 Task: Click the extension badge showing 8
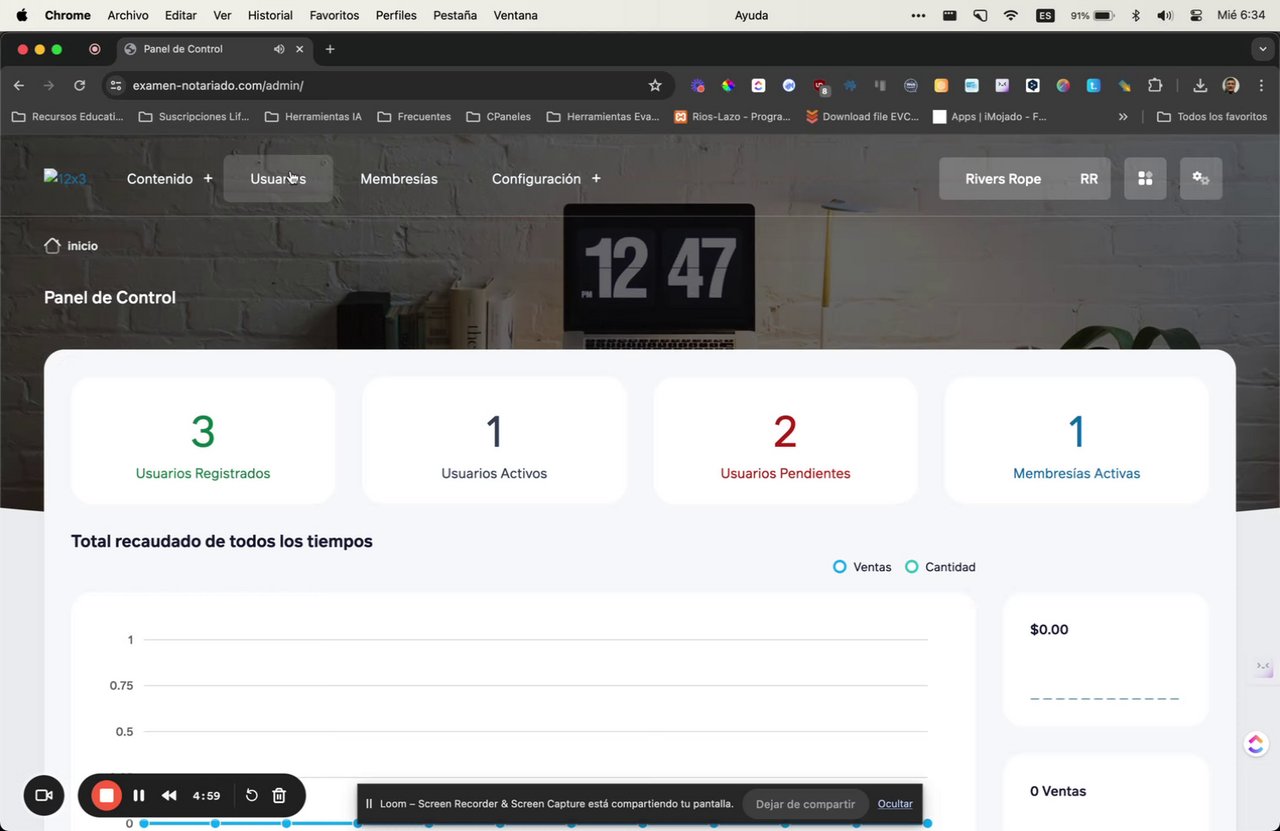(821, 87)
